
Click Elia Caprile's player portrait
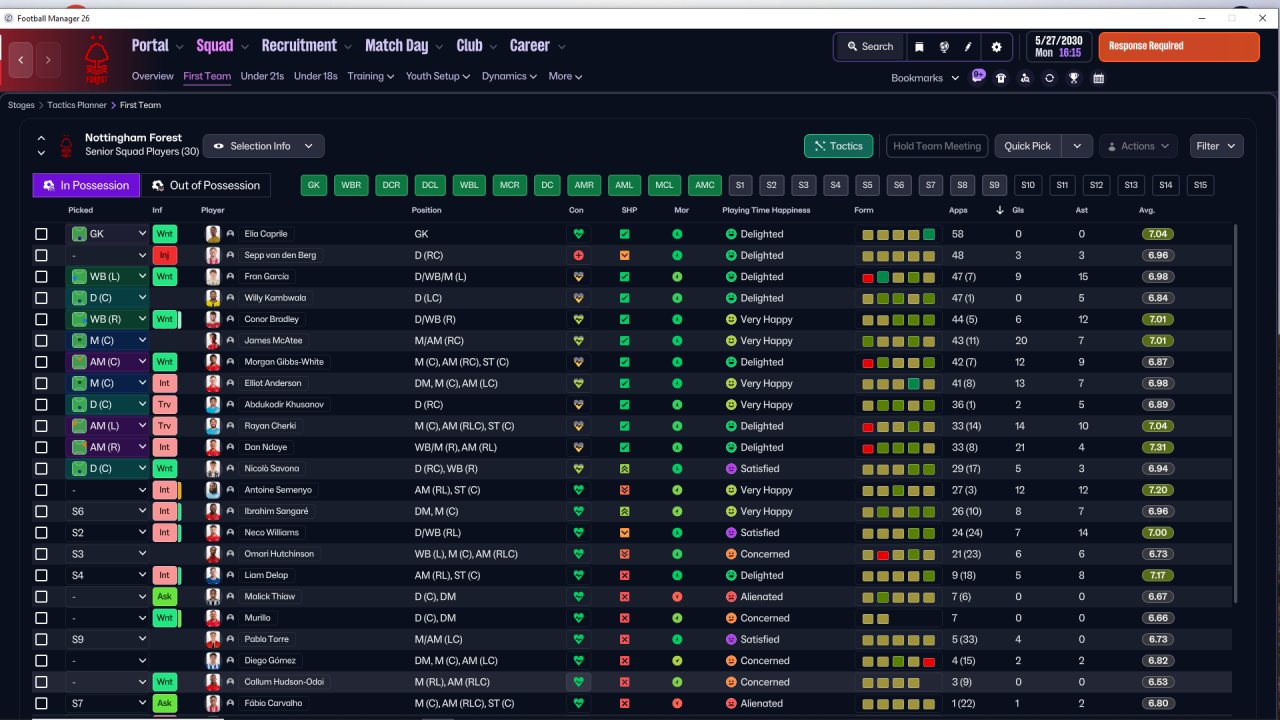click(x=213, y=234)
